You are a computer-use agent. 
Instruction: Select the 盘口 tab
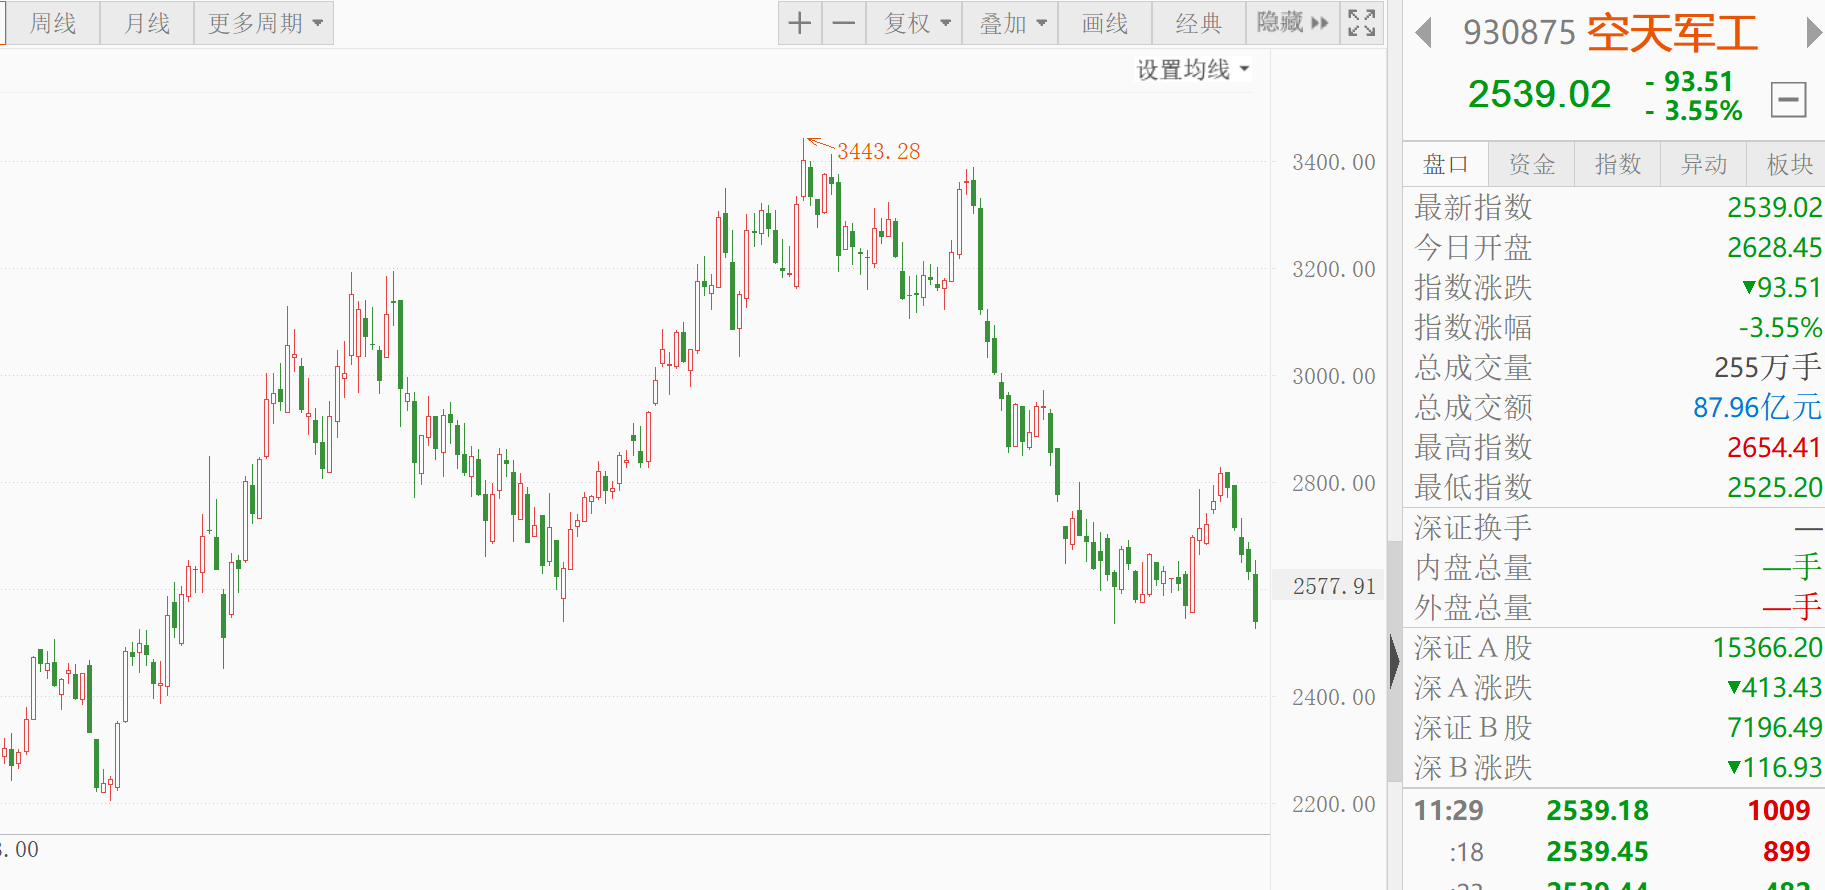click(1446, 164)
